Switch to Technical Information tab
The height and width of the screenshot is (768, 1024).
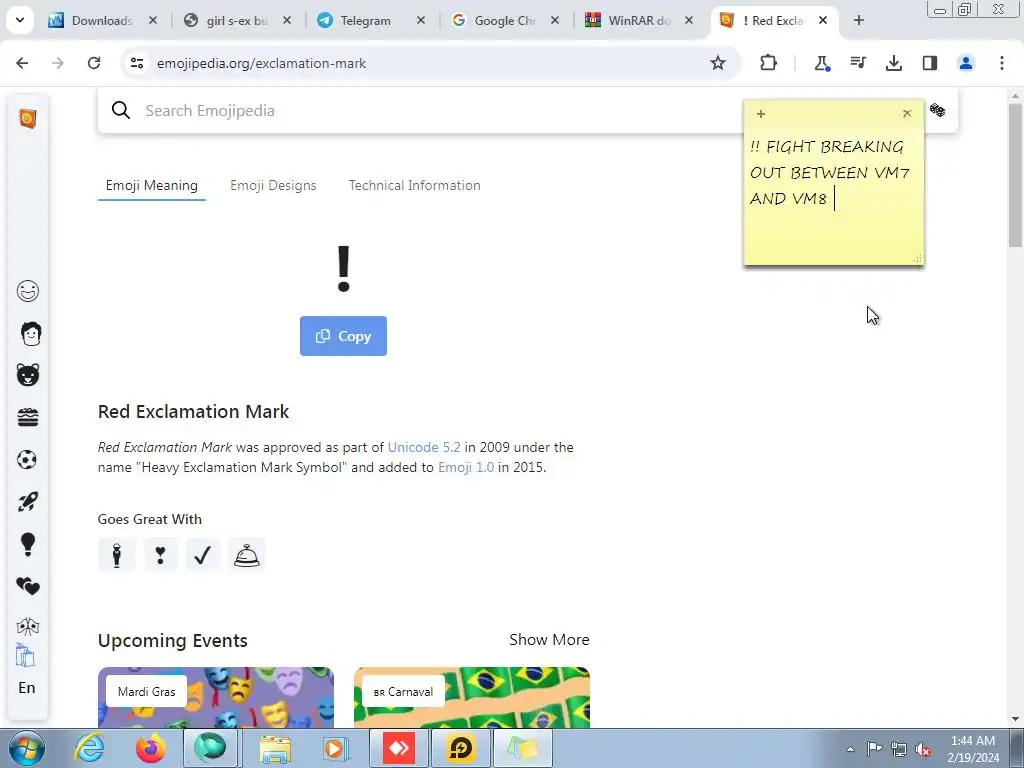coord(415,185)
